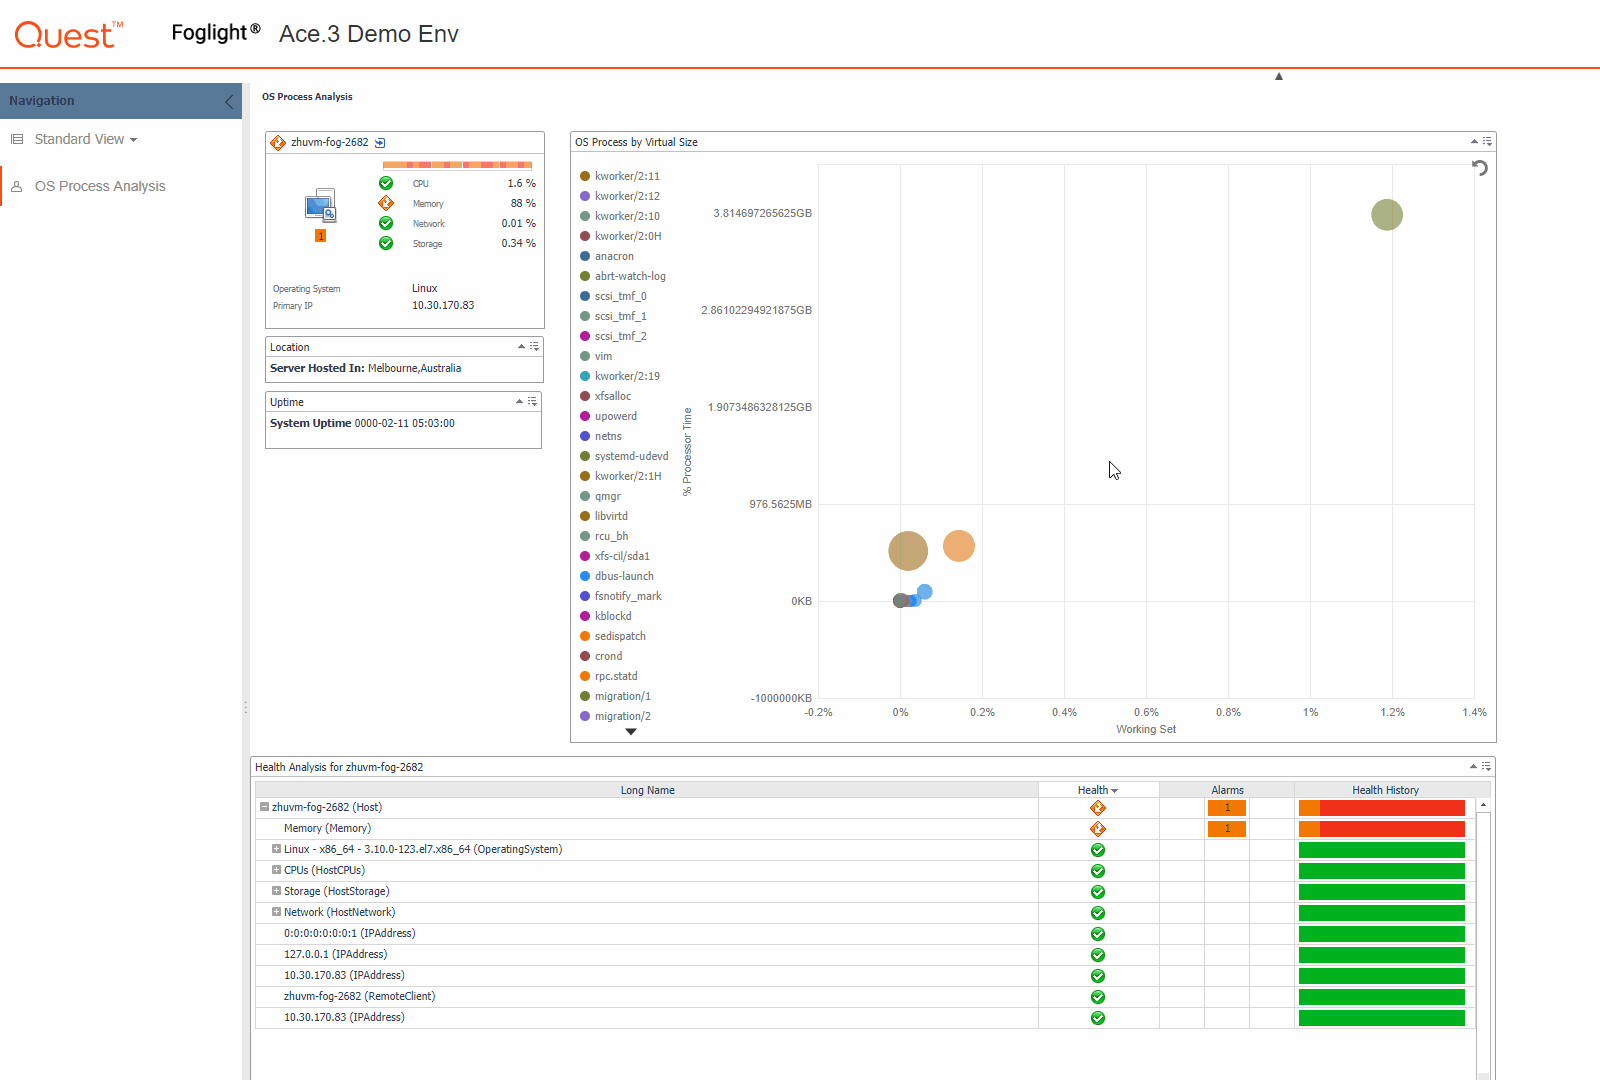Expand the Storage (HostStorage) row
Image resolution: width=1600 pixels, height=1080 pixels.
(x=276, y=891)
